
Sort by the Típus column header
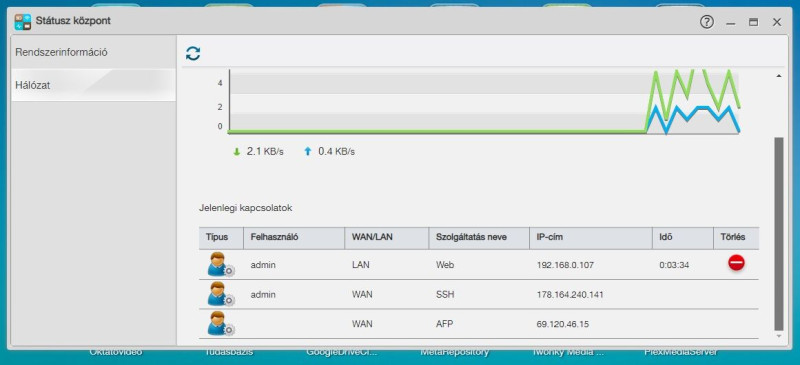(221, 238)
